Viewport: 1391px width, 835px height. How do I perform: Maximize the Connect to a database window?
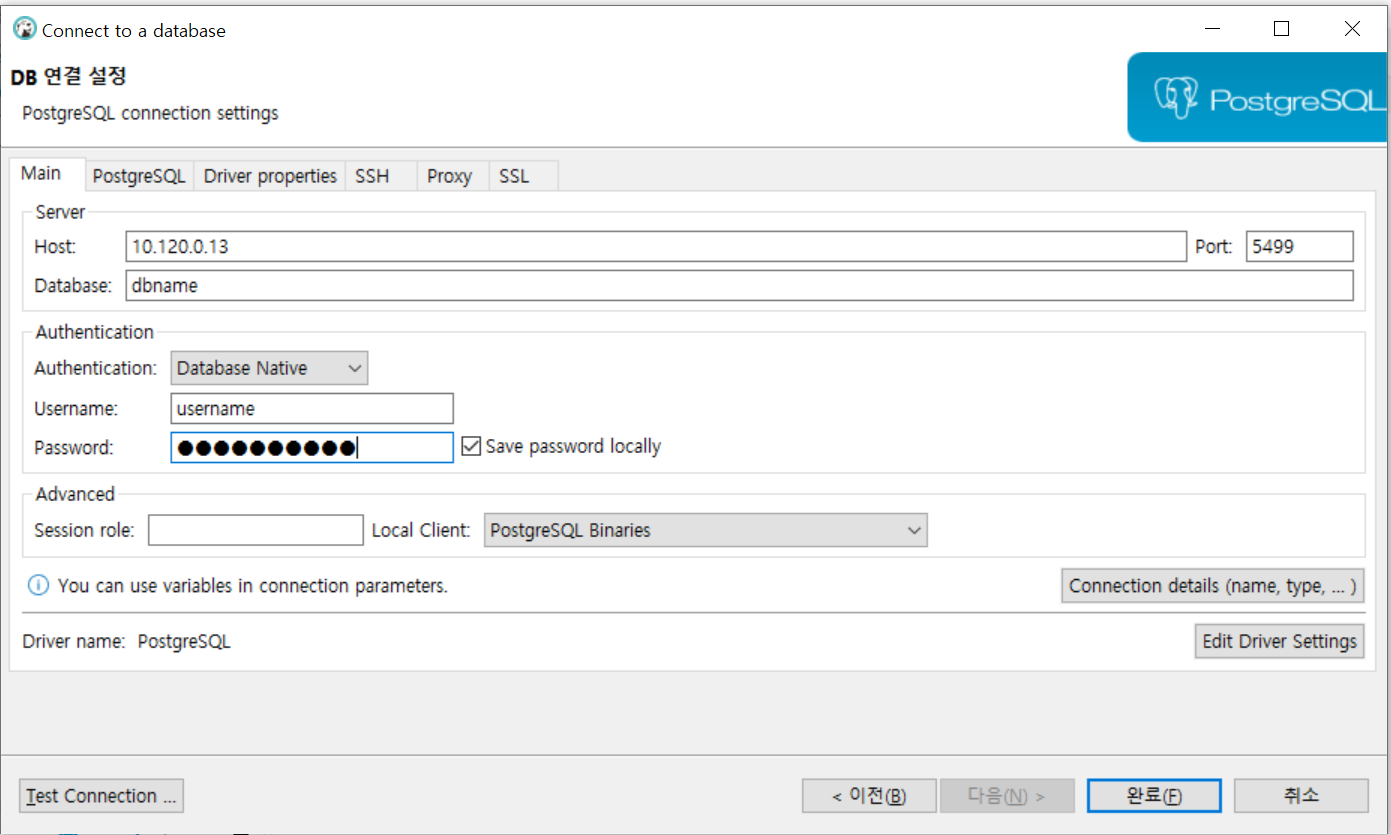click(x=1281, y=29)
